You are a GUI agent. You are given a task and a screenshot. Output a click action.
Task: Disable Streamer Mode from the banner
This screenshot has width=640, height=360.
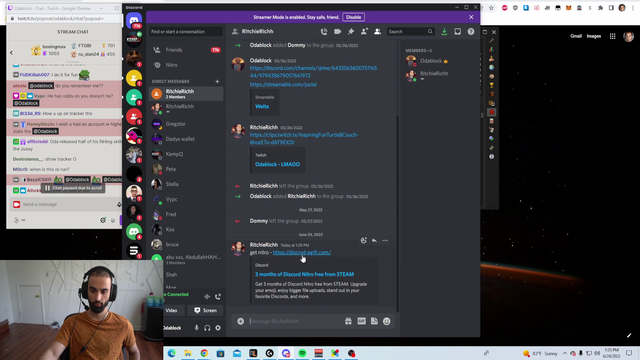[x=353, y=17]
